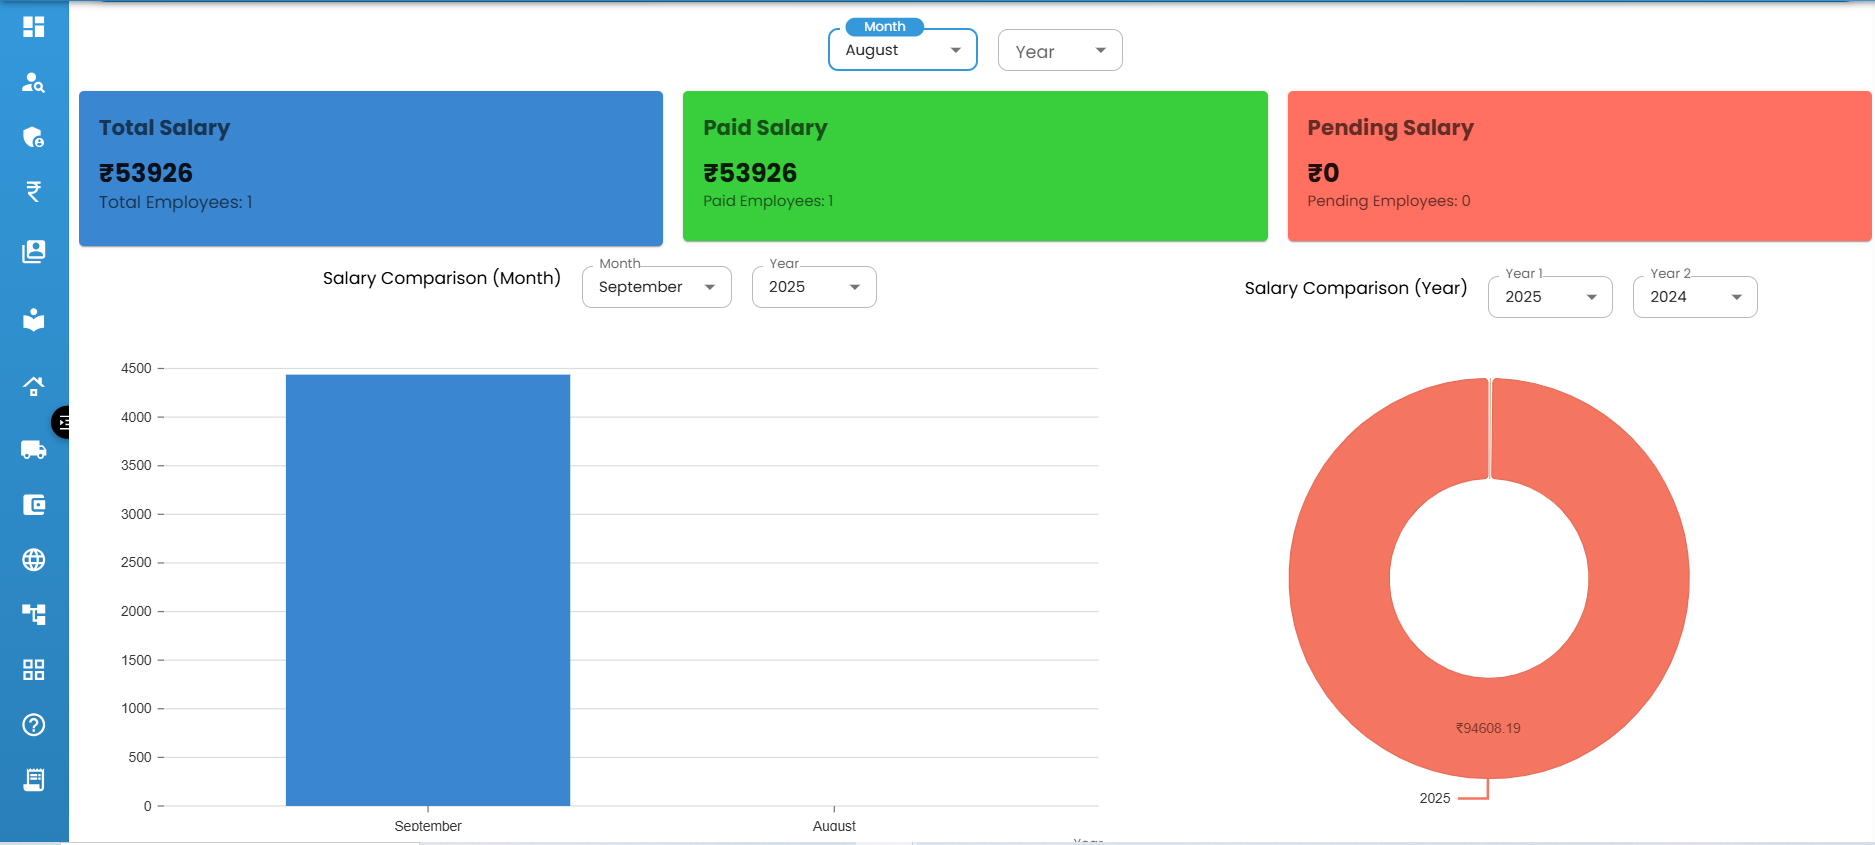Click the Pending Salary red card

pos(1578,166)
